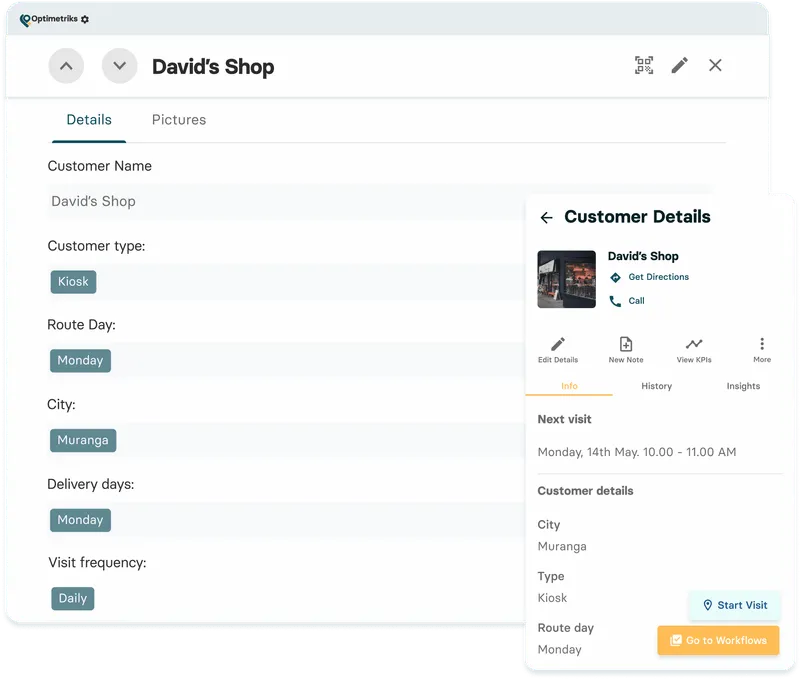Select the Info tab
800x679 pixels.
pyautogui.click(x=569, y=386)
